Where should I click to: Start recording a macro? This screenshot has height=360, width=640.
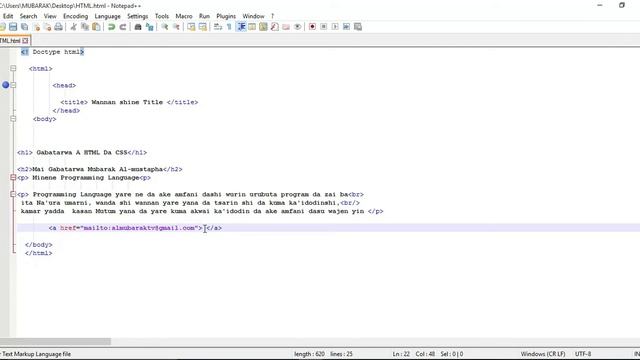click(312, 27)
